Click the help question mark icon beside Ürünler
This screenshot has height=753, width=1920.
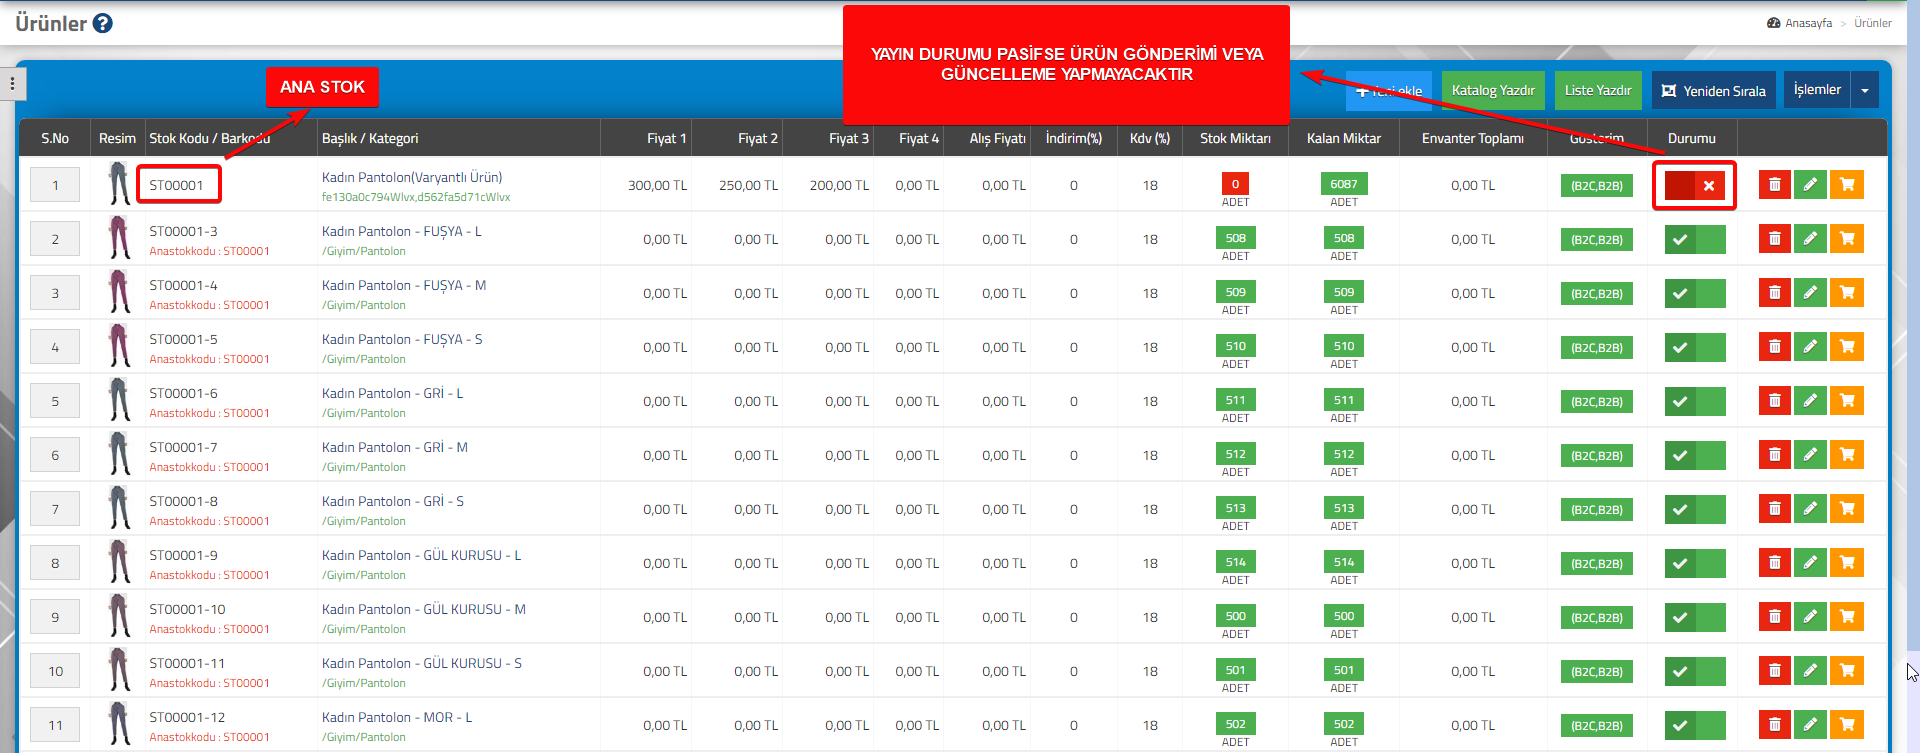click(102, 23)
